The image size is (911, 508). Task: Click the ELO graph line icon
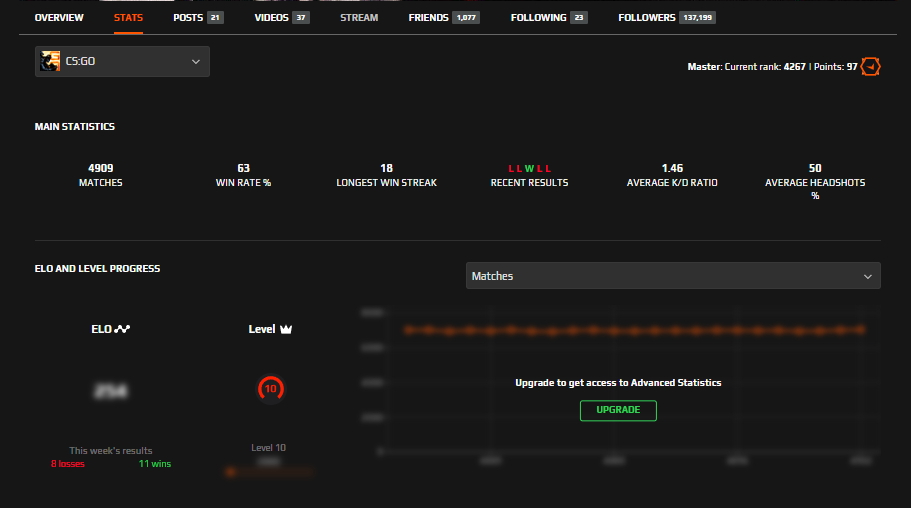[124, 328]
